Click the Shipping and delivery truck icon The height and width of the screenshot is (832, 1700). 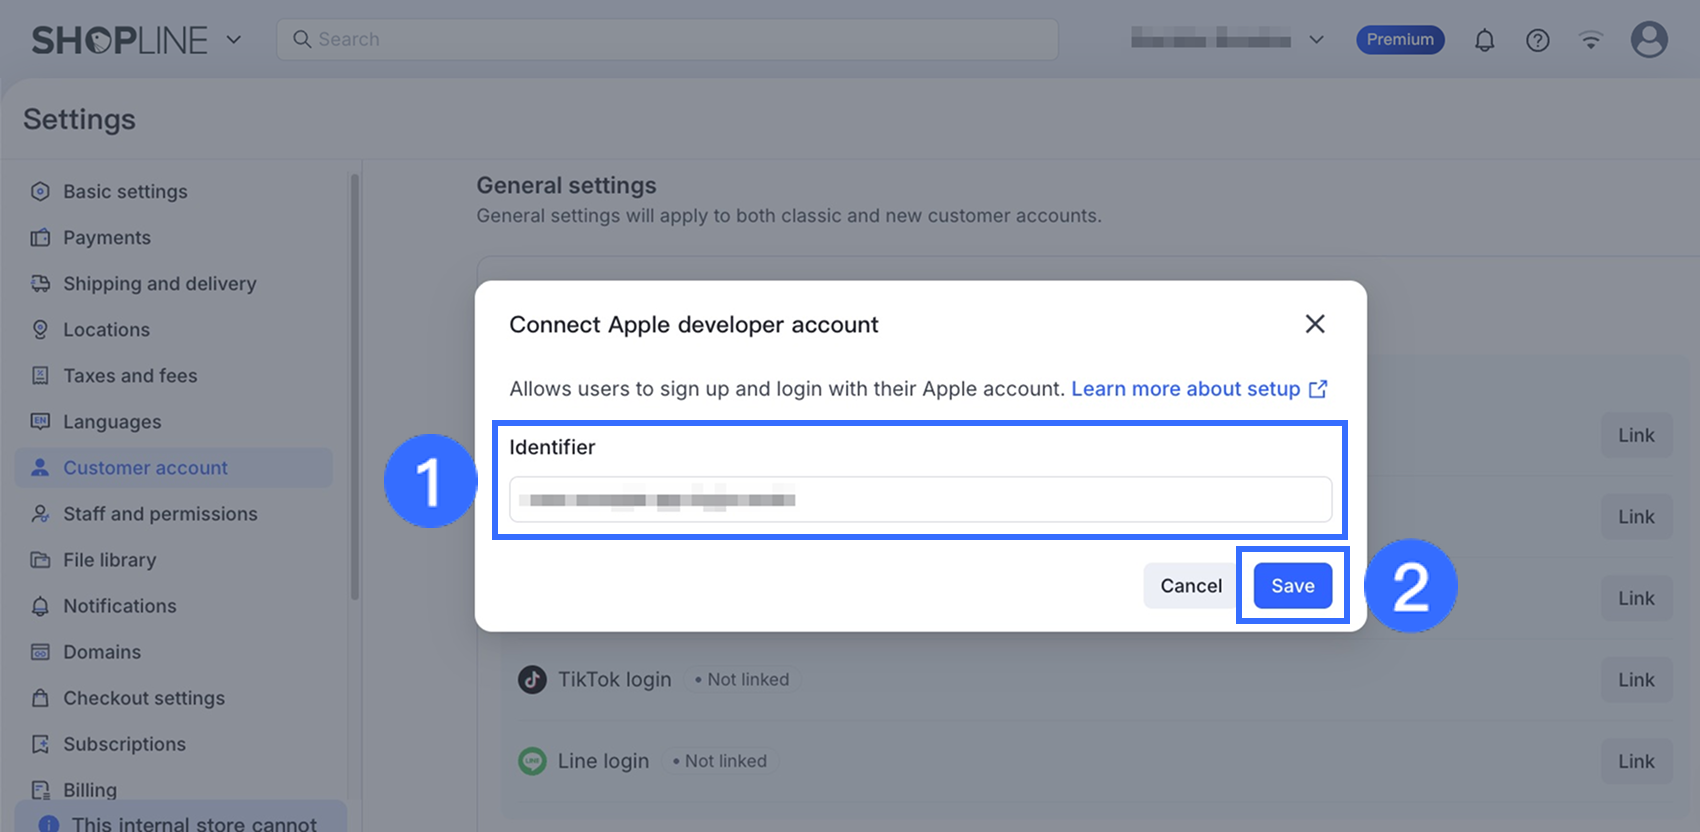tap(40, 284)
